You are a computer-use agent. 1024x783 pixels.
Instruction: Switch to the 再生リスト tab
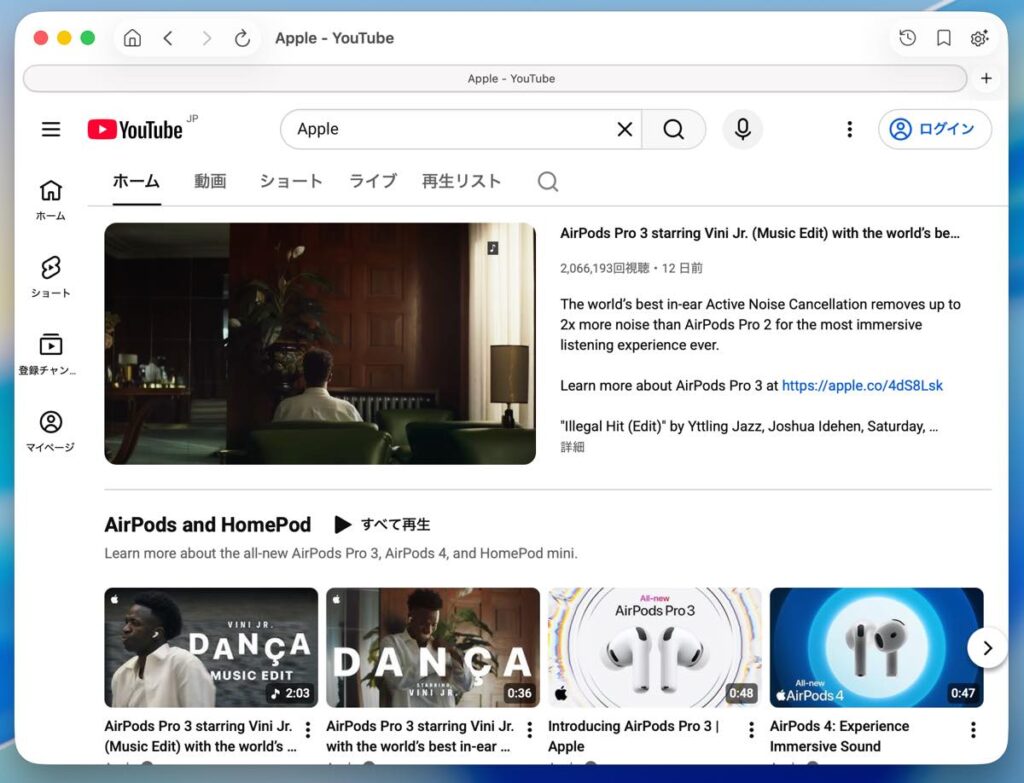[x=461, y=182]
